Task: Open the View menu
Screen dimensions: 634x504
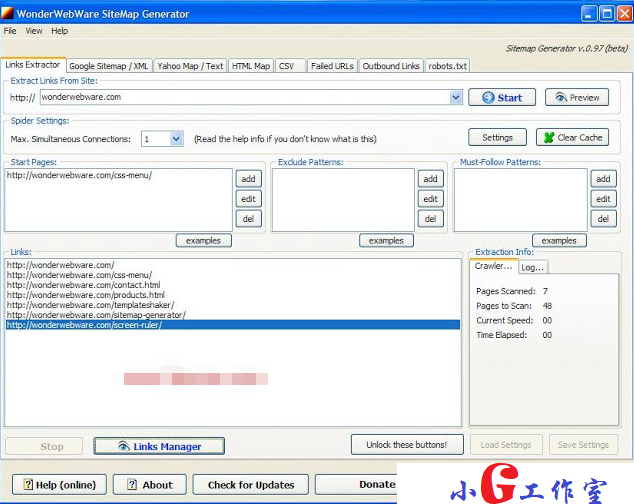Action: pyautogui.click(x=34, y=31)
